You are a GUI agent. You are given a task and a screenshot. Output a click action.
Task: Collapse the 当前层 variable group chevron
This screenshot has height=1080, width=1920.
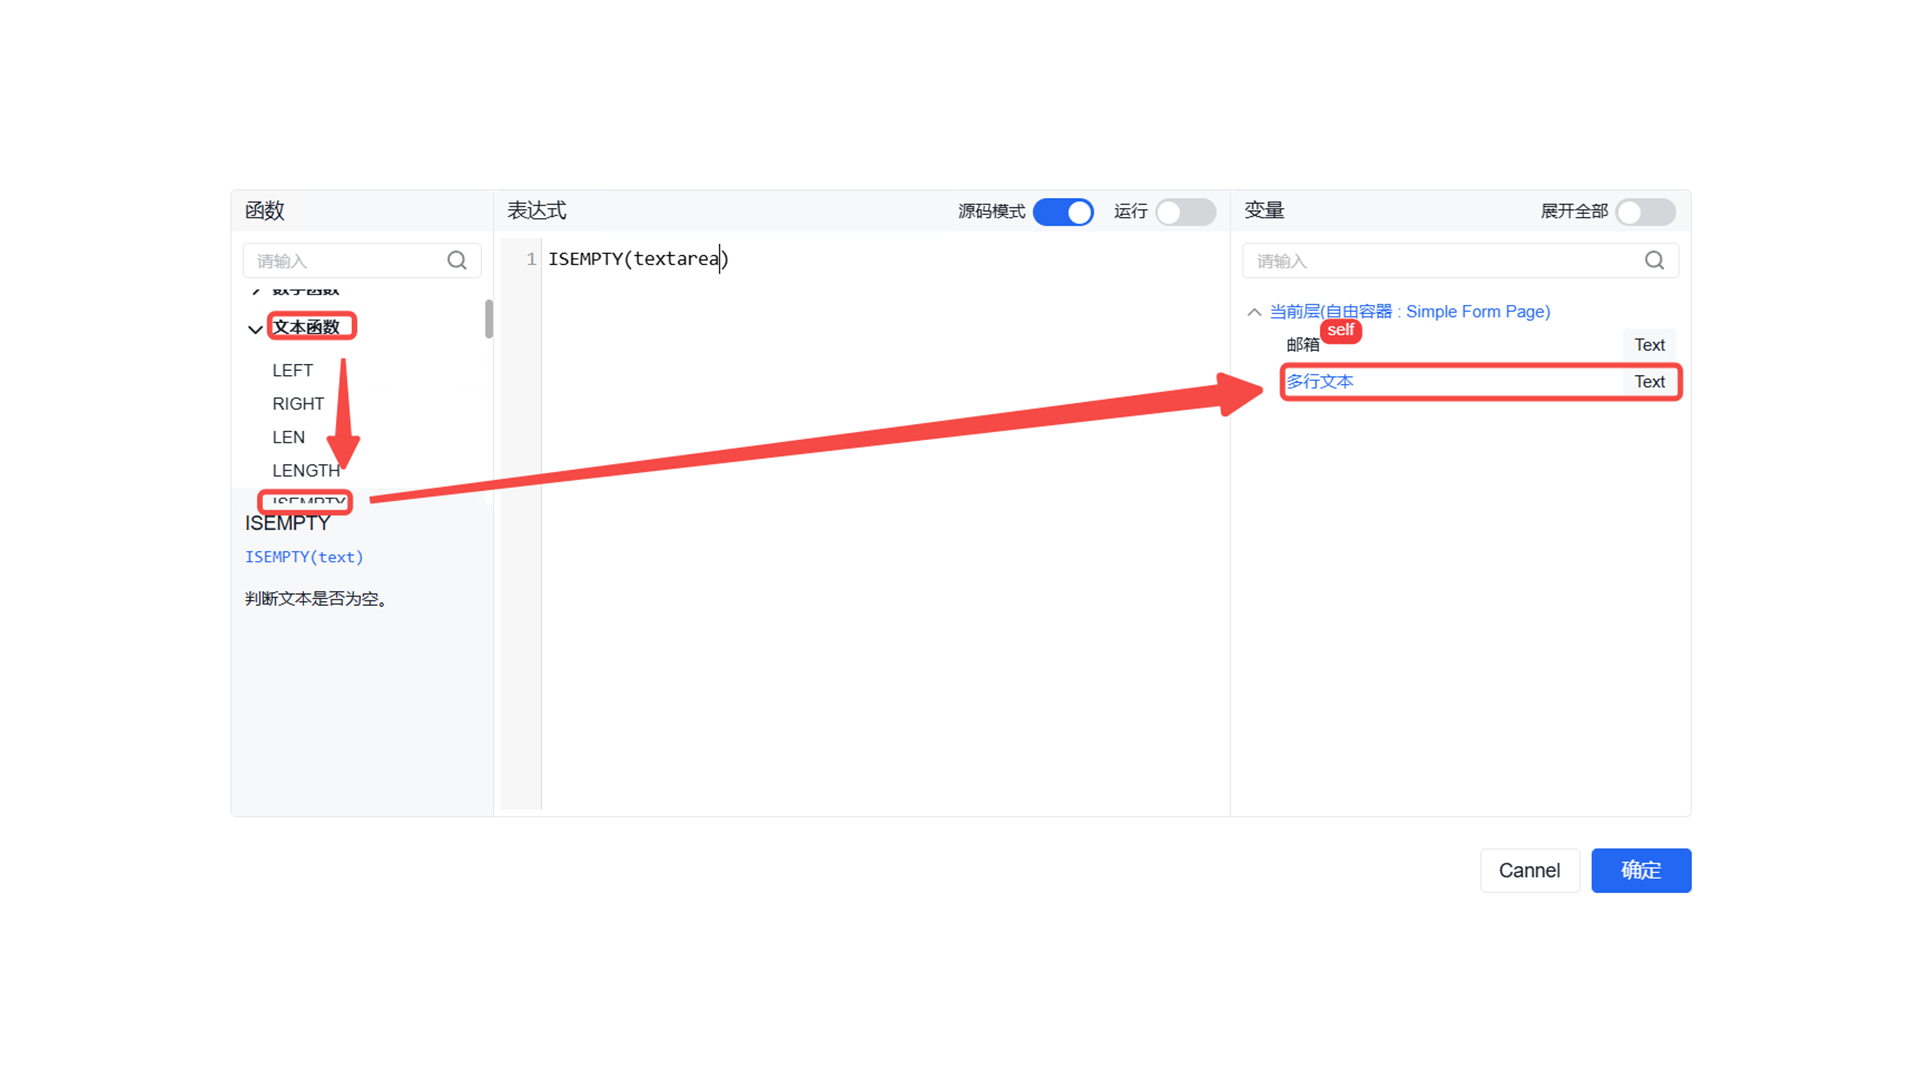click(x=1254, y=312)
